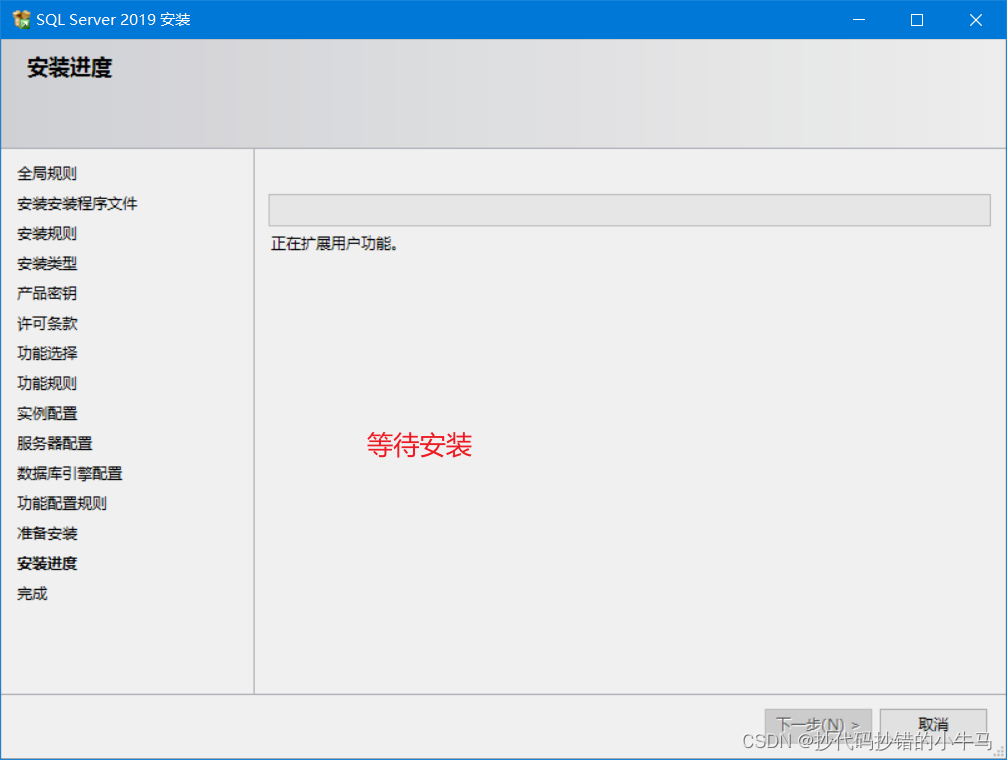Select the 产品密钥 step
1007x760 pixels.
[47, 294]
